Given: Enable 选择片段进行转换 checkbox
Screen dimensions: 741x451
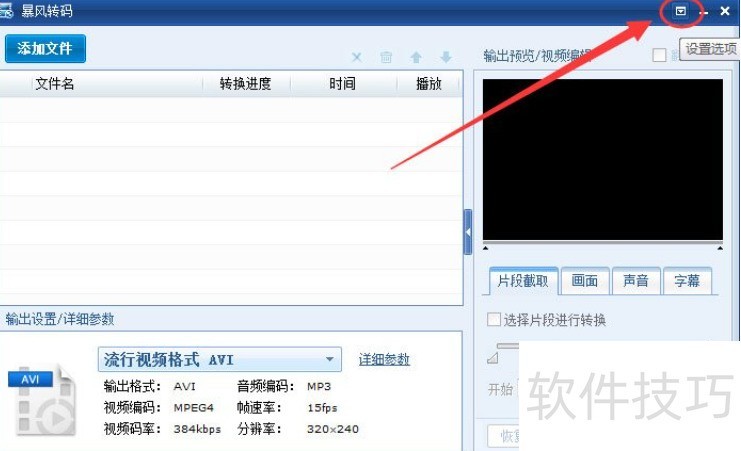Looking at the screenshot, I should tap(493, 320).
